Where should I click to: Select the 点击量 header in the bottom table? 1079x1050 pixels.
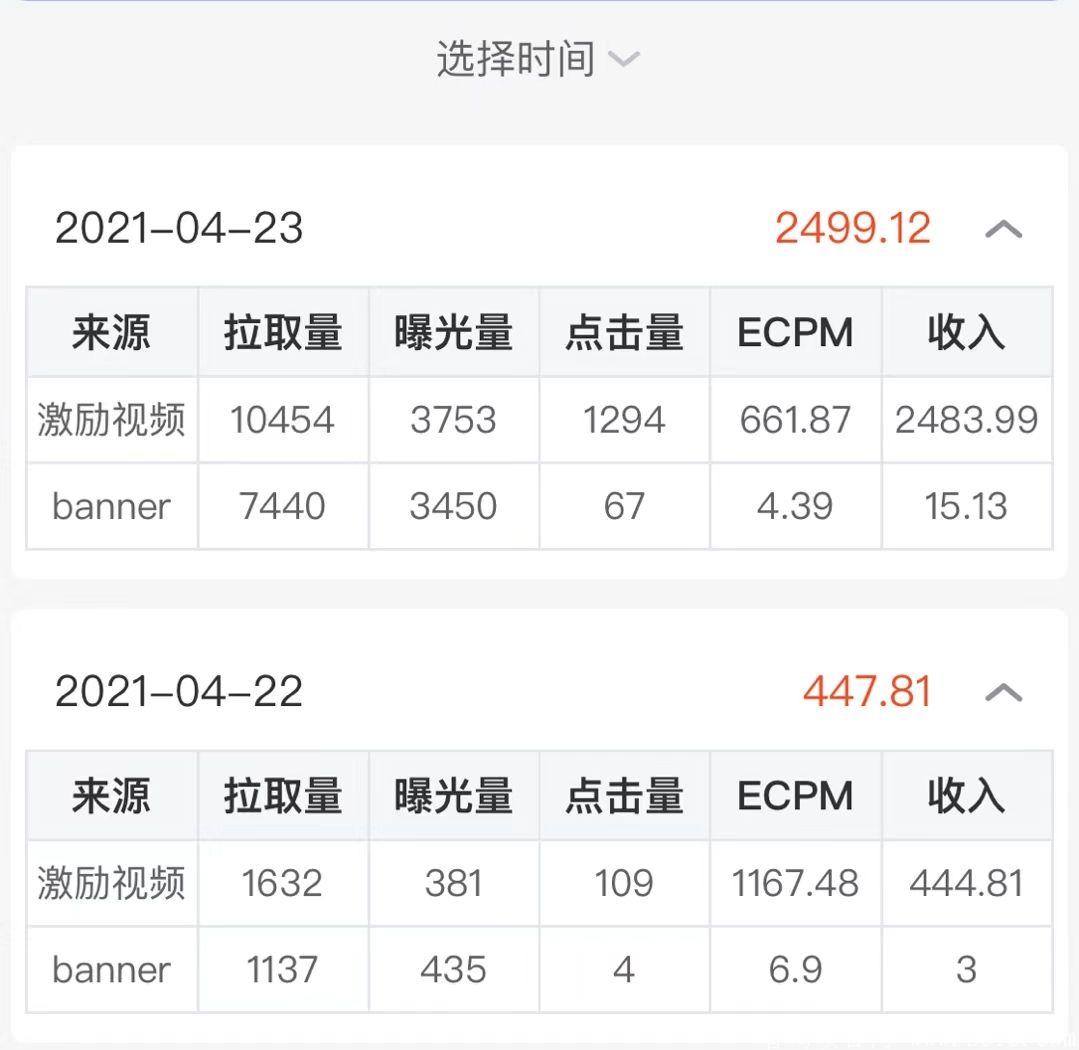[624, 795]
